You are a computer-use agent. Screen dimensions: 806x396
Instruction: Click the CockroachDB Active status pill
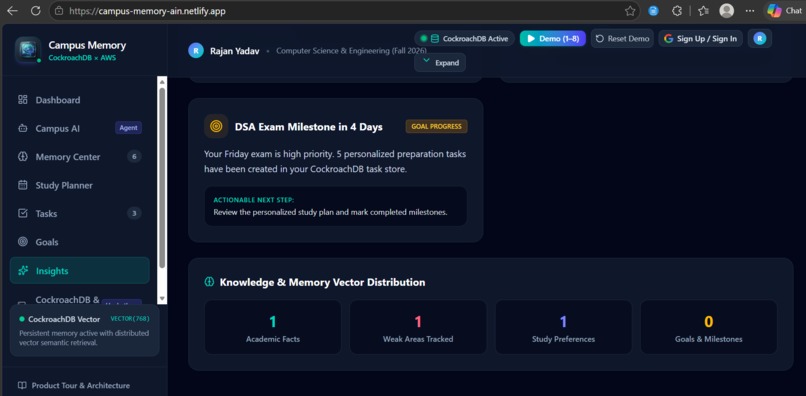tap(464, 39)
